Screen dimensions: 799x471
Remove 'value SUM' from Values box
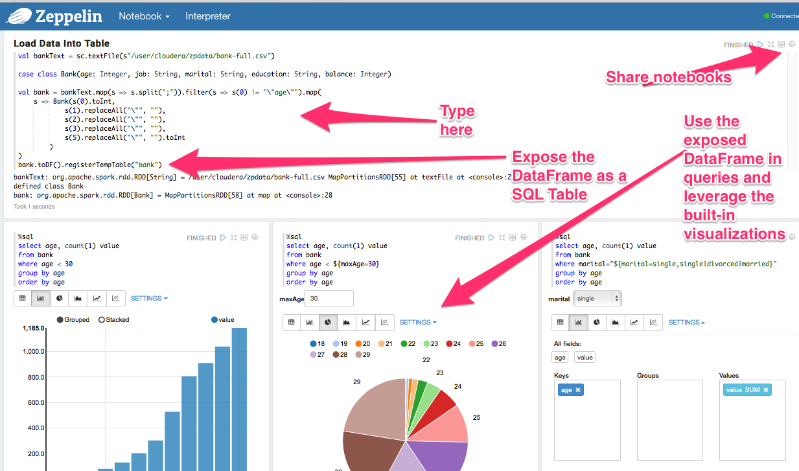[x=765, y=390]
